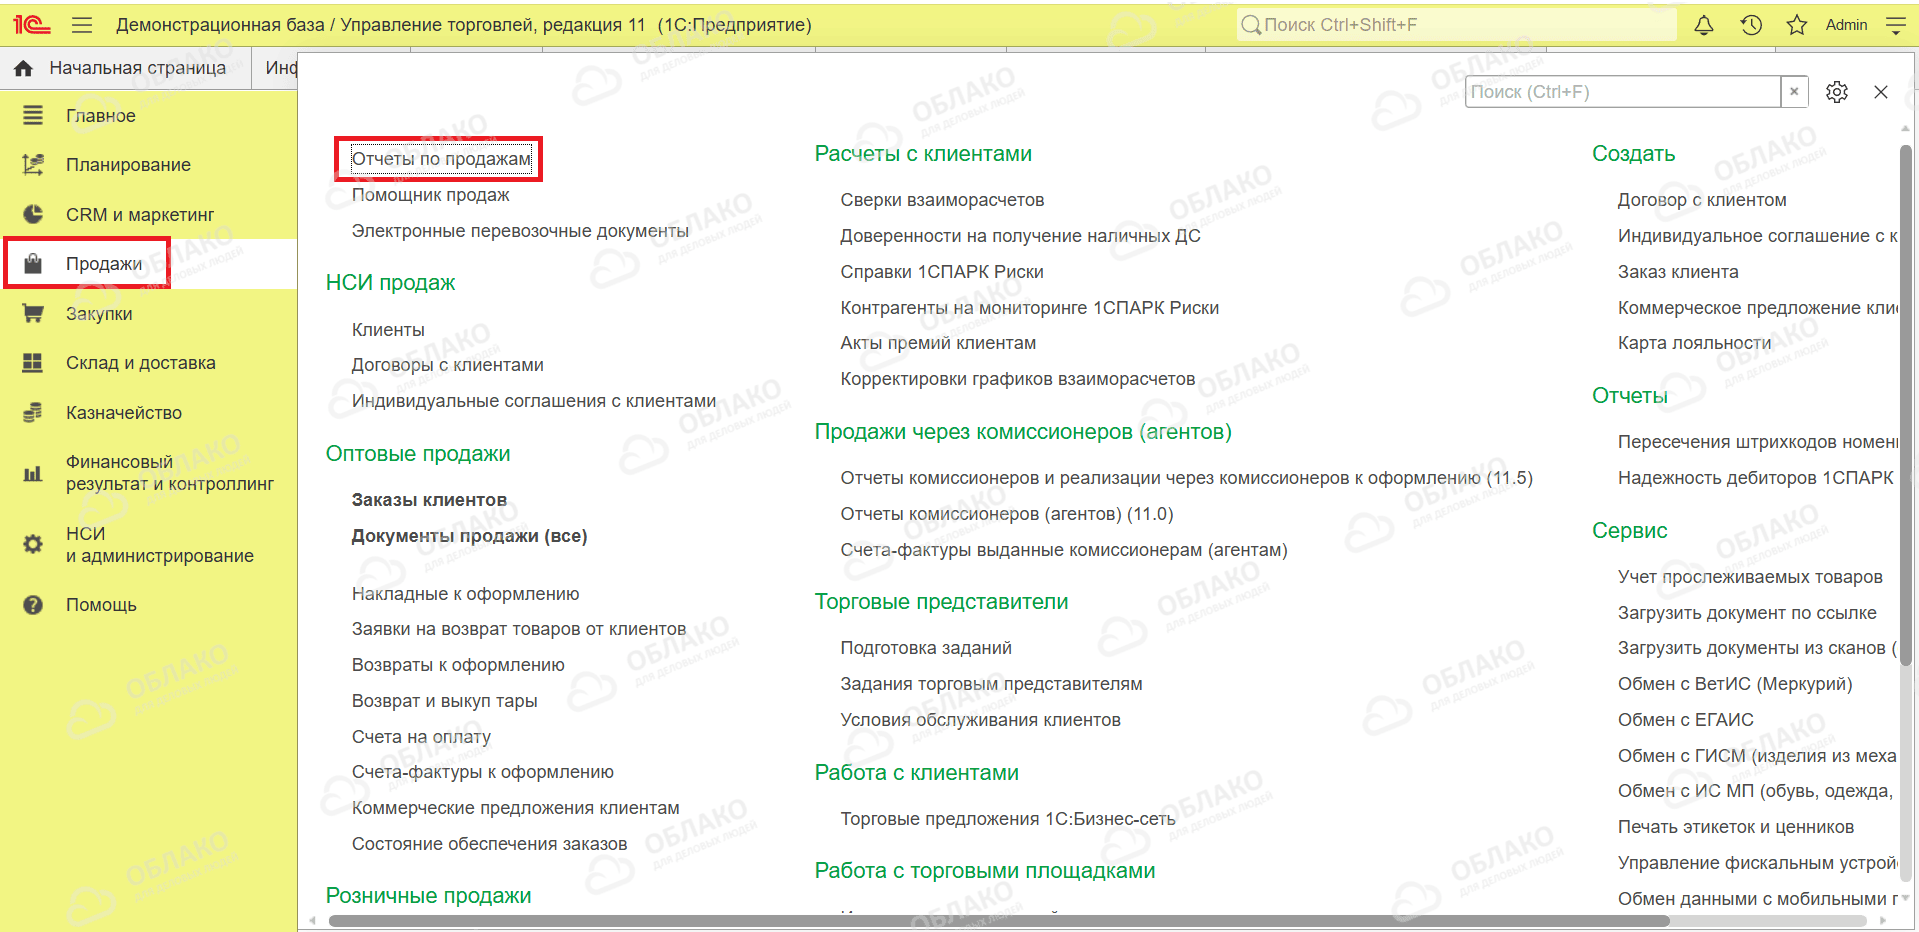Open Отчеты по продажам
The width and height of the screenshot is (1919, 932).
tap(441, 159)
